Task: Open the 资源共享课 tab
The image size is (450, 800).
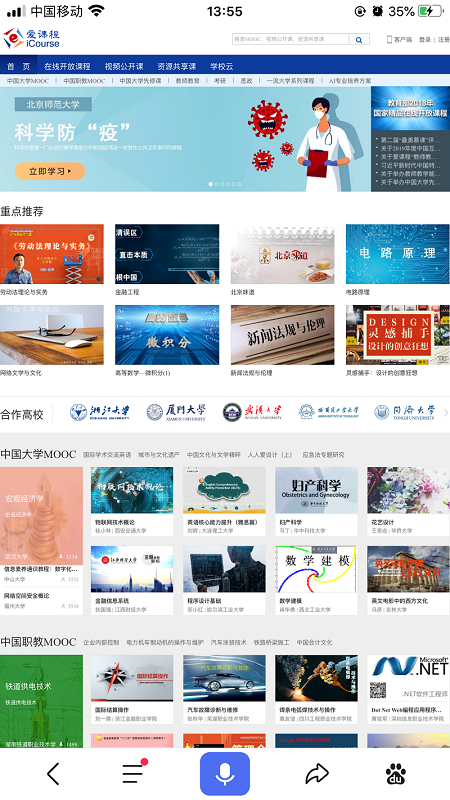Action: (177, 66)
